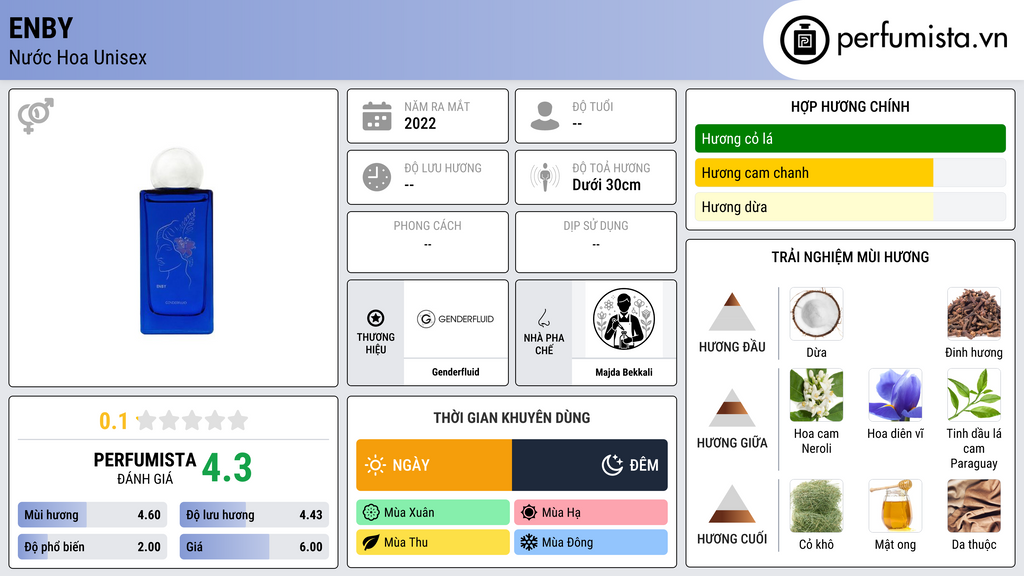The width and height of the screenshot is (1024, 576).
Task: Click the Phong cách style box
Action: 428,242
